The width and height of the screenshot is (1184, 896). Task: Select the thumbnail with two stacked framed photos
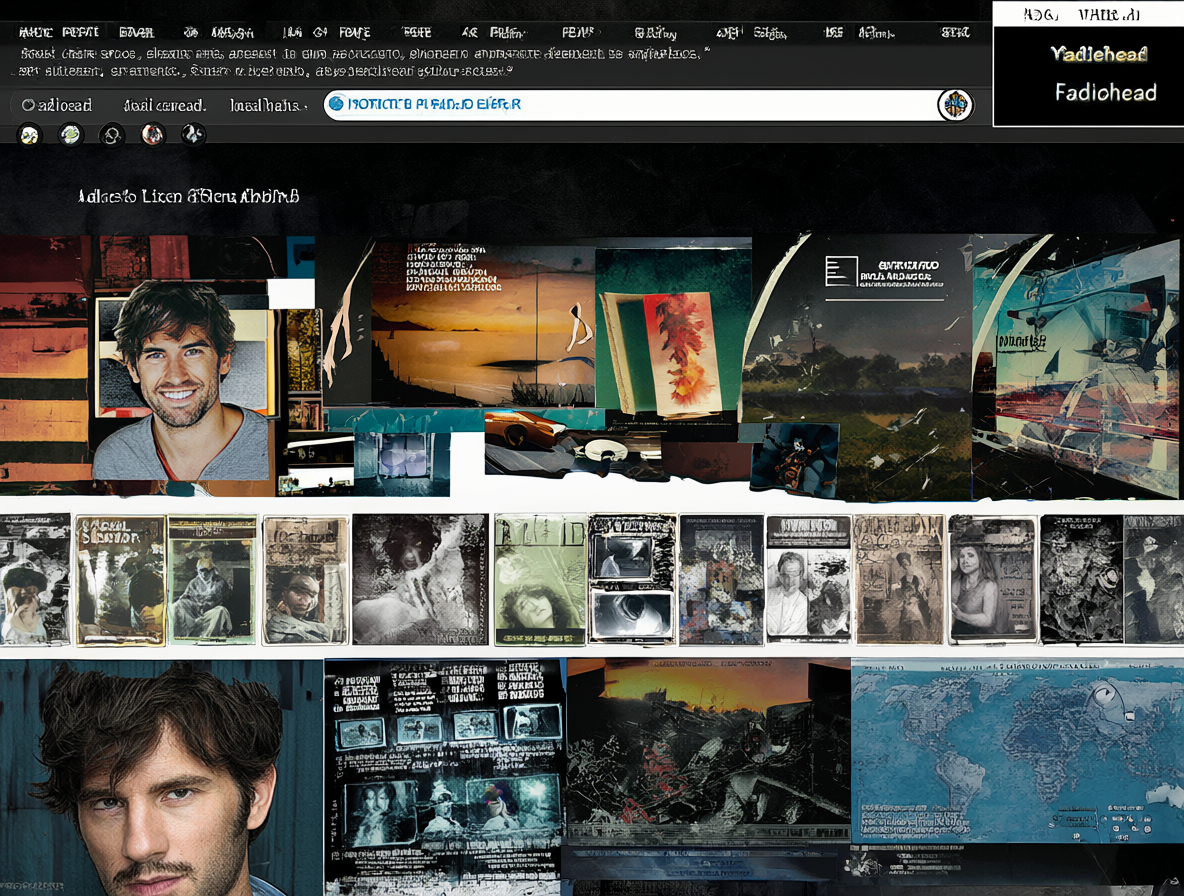coord(631,580)
